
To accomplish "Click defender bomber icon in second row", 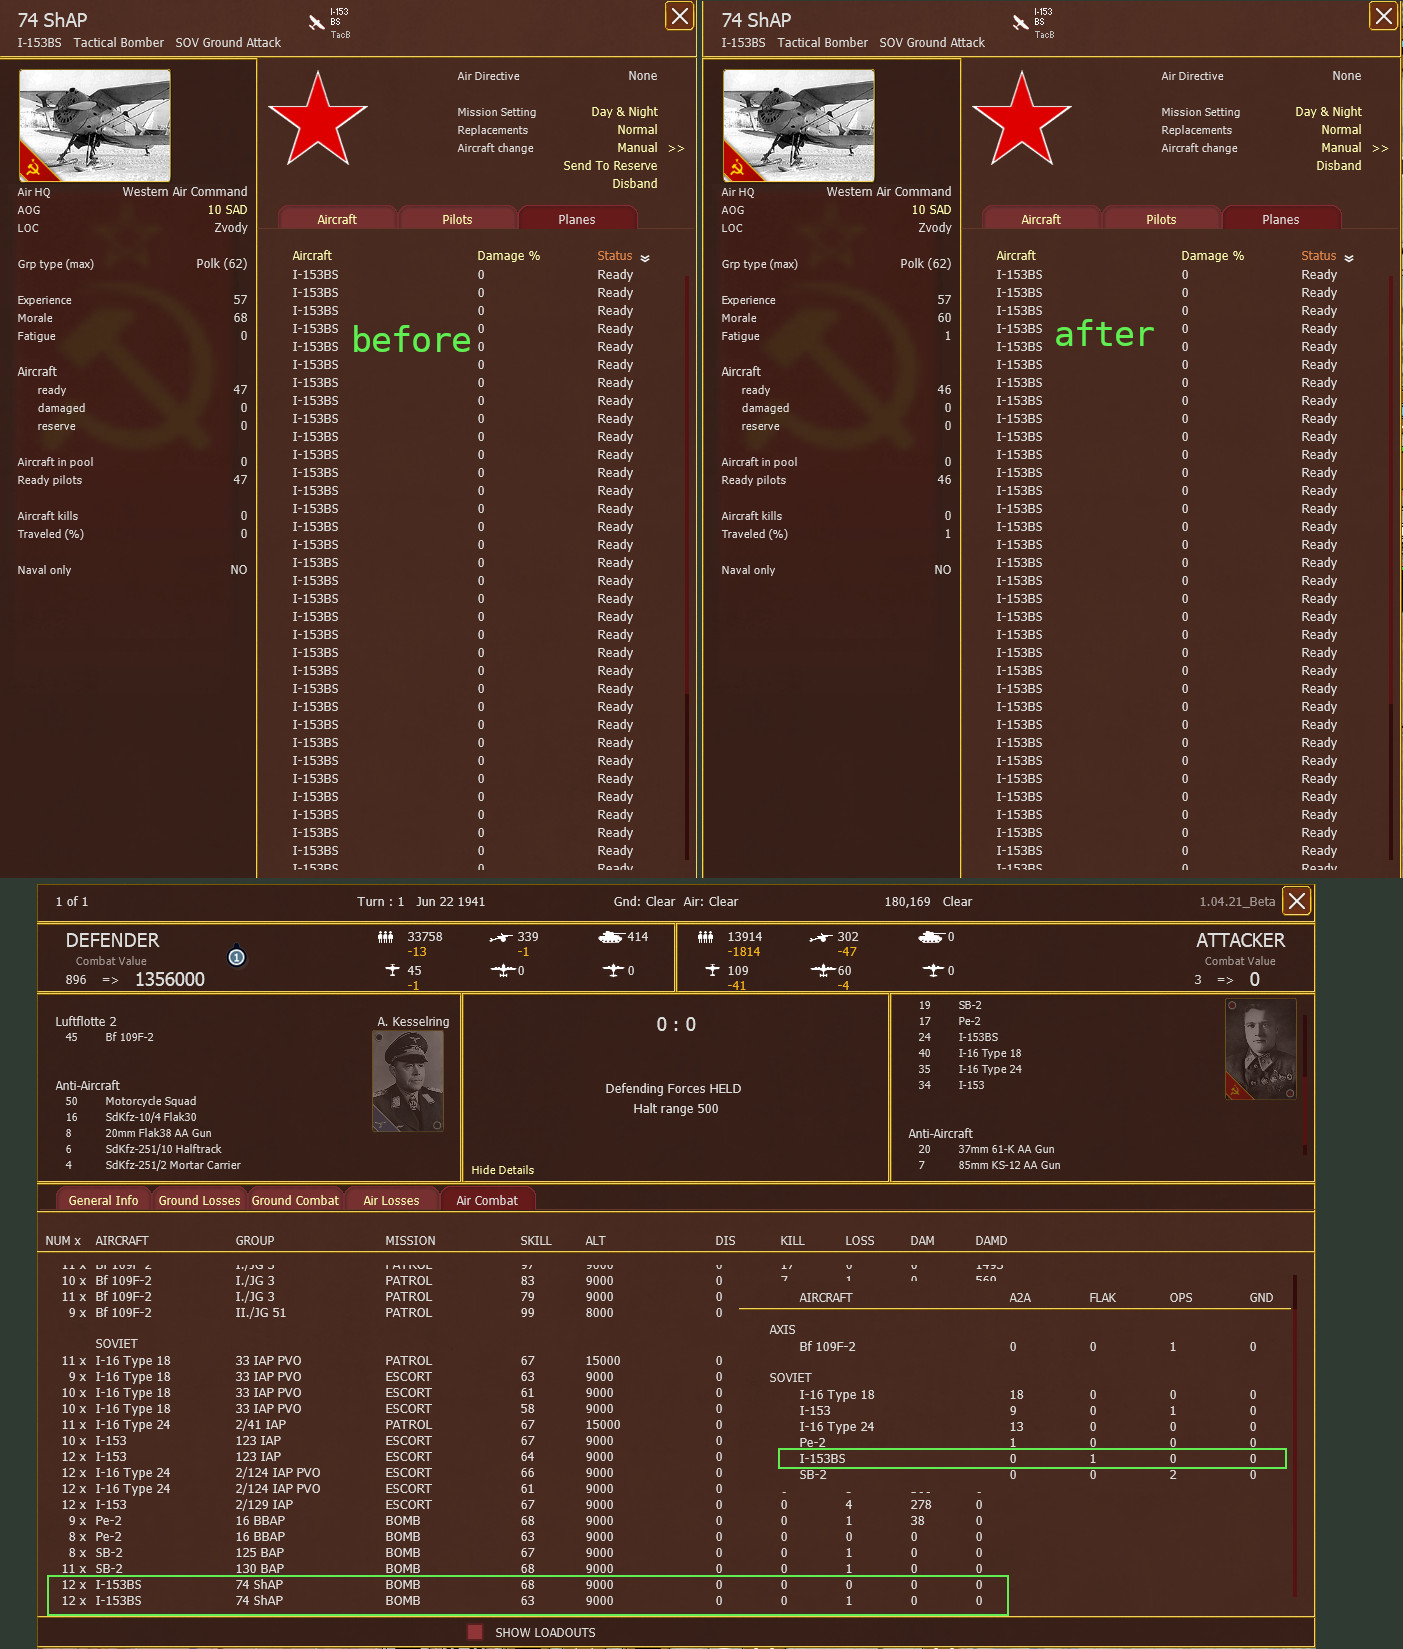I will (503, 970).
